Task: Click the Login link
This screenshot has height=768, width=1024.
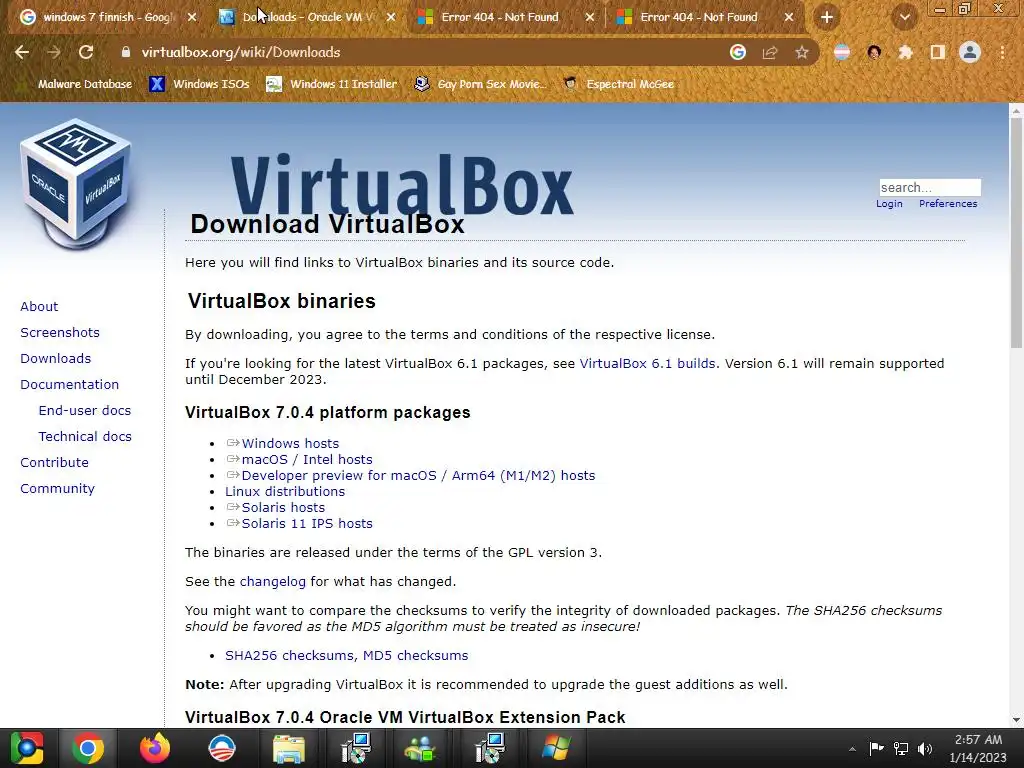Action: point(889,204)
